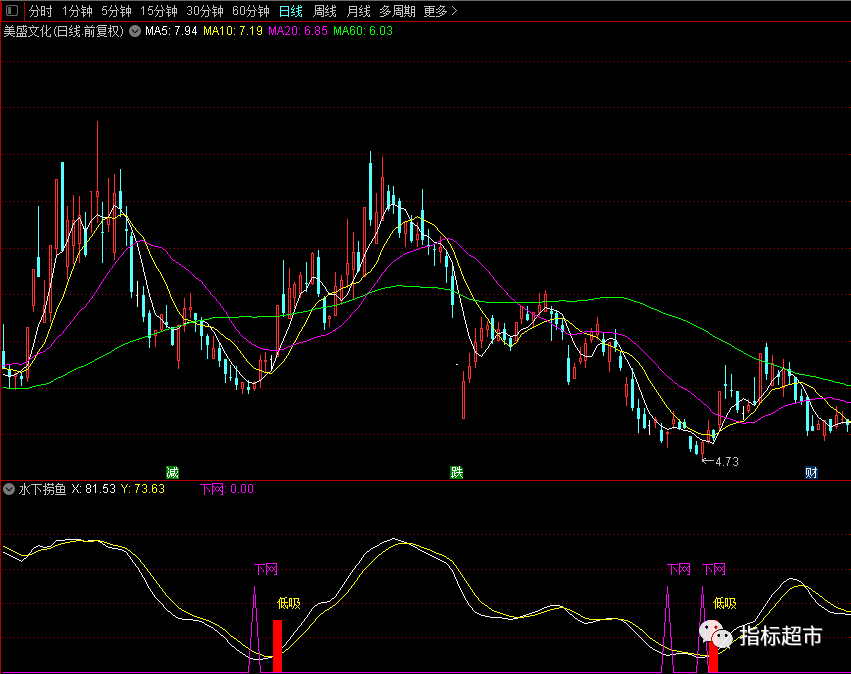Select the 60分钟 period tab
This screenshot has height=674, width=851.
tap(250, 11)
